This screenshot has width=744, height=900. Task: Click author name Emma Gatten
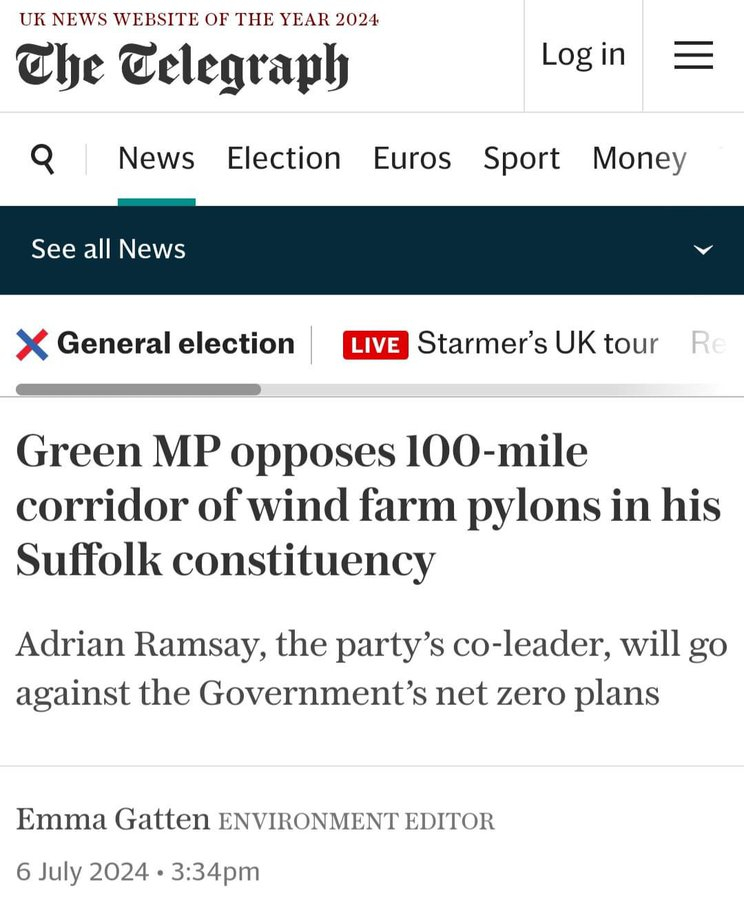(x=112, y=821)
